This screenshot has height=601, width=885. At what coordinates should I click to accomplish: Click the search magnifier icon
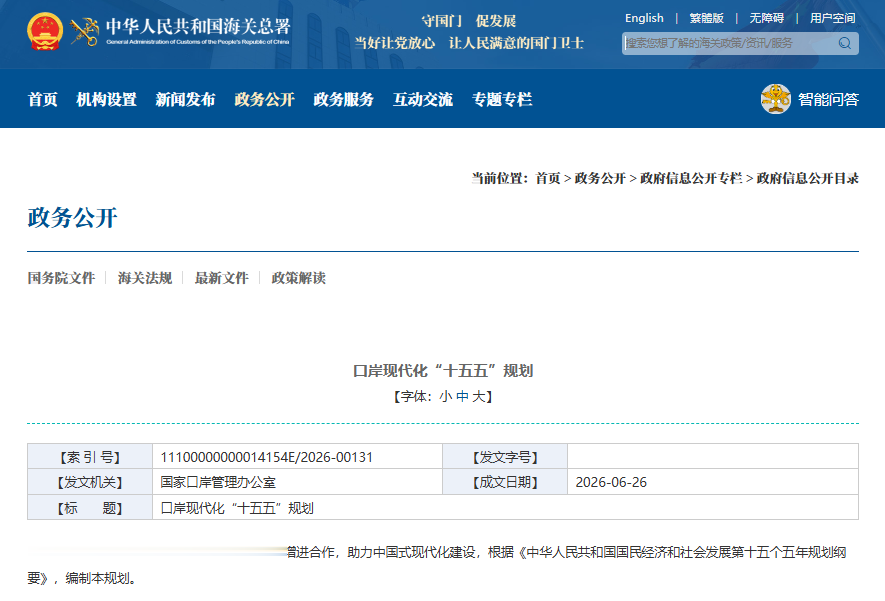click(844, 43)
